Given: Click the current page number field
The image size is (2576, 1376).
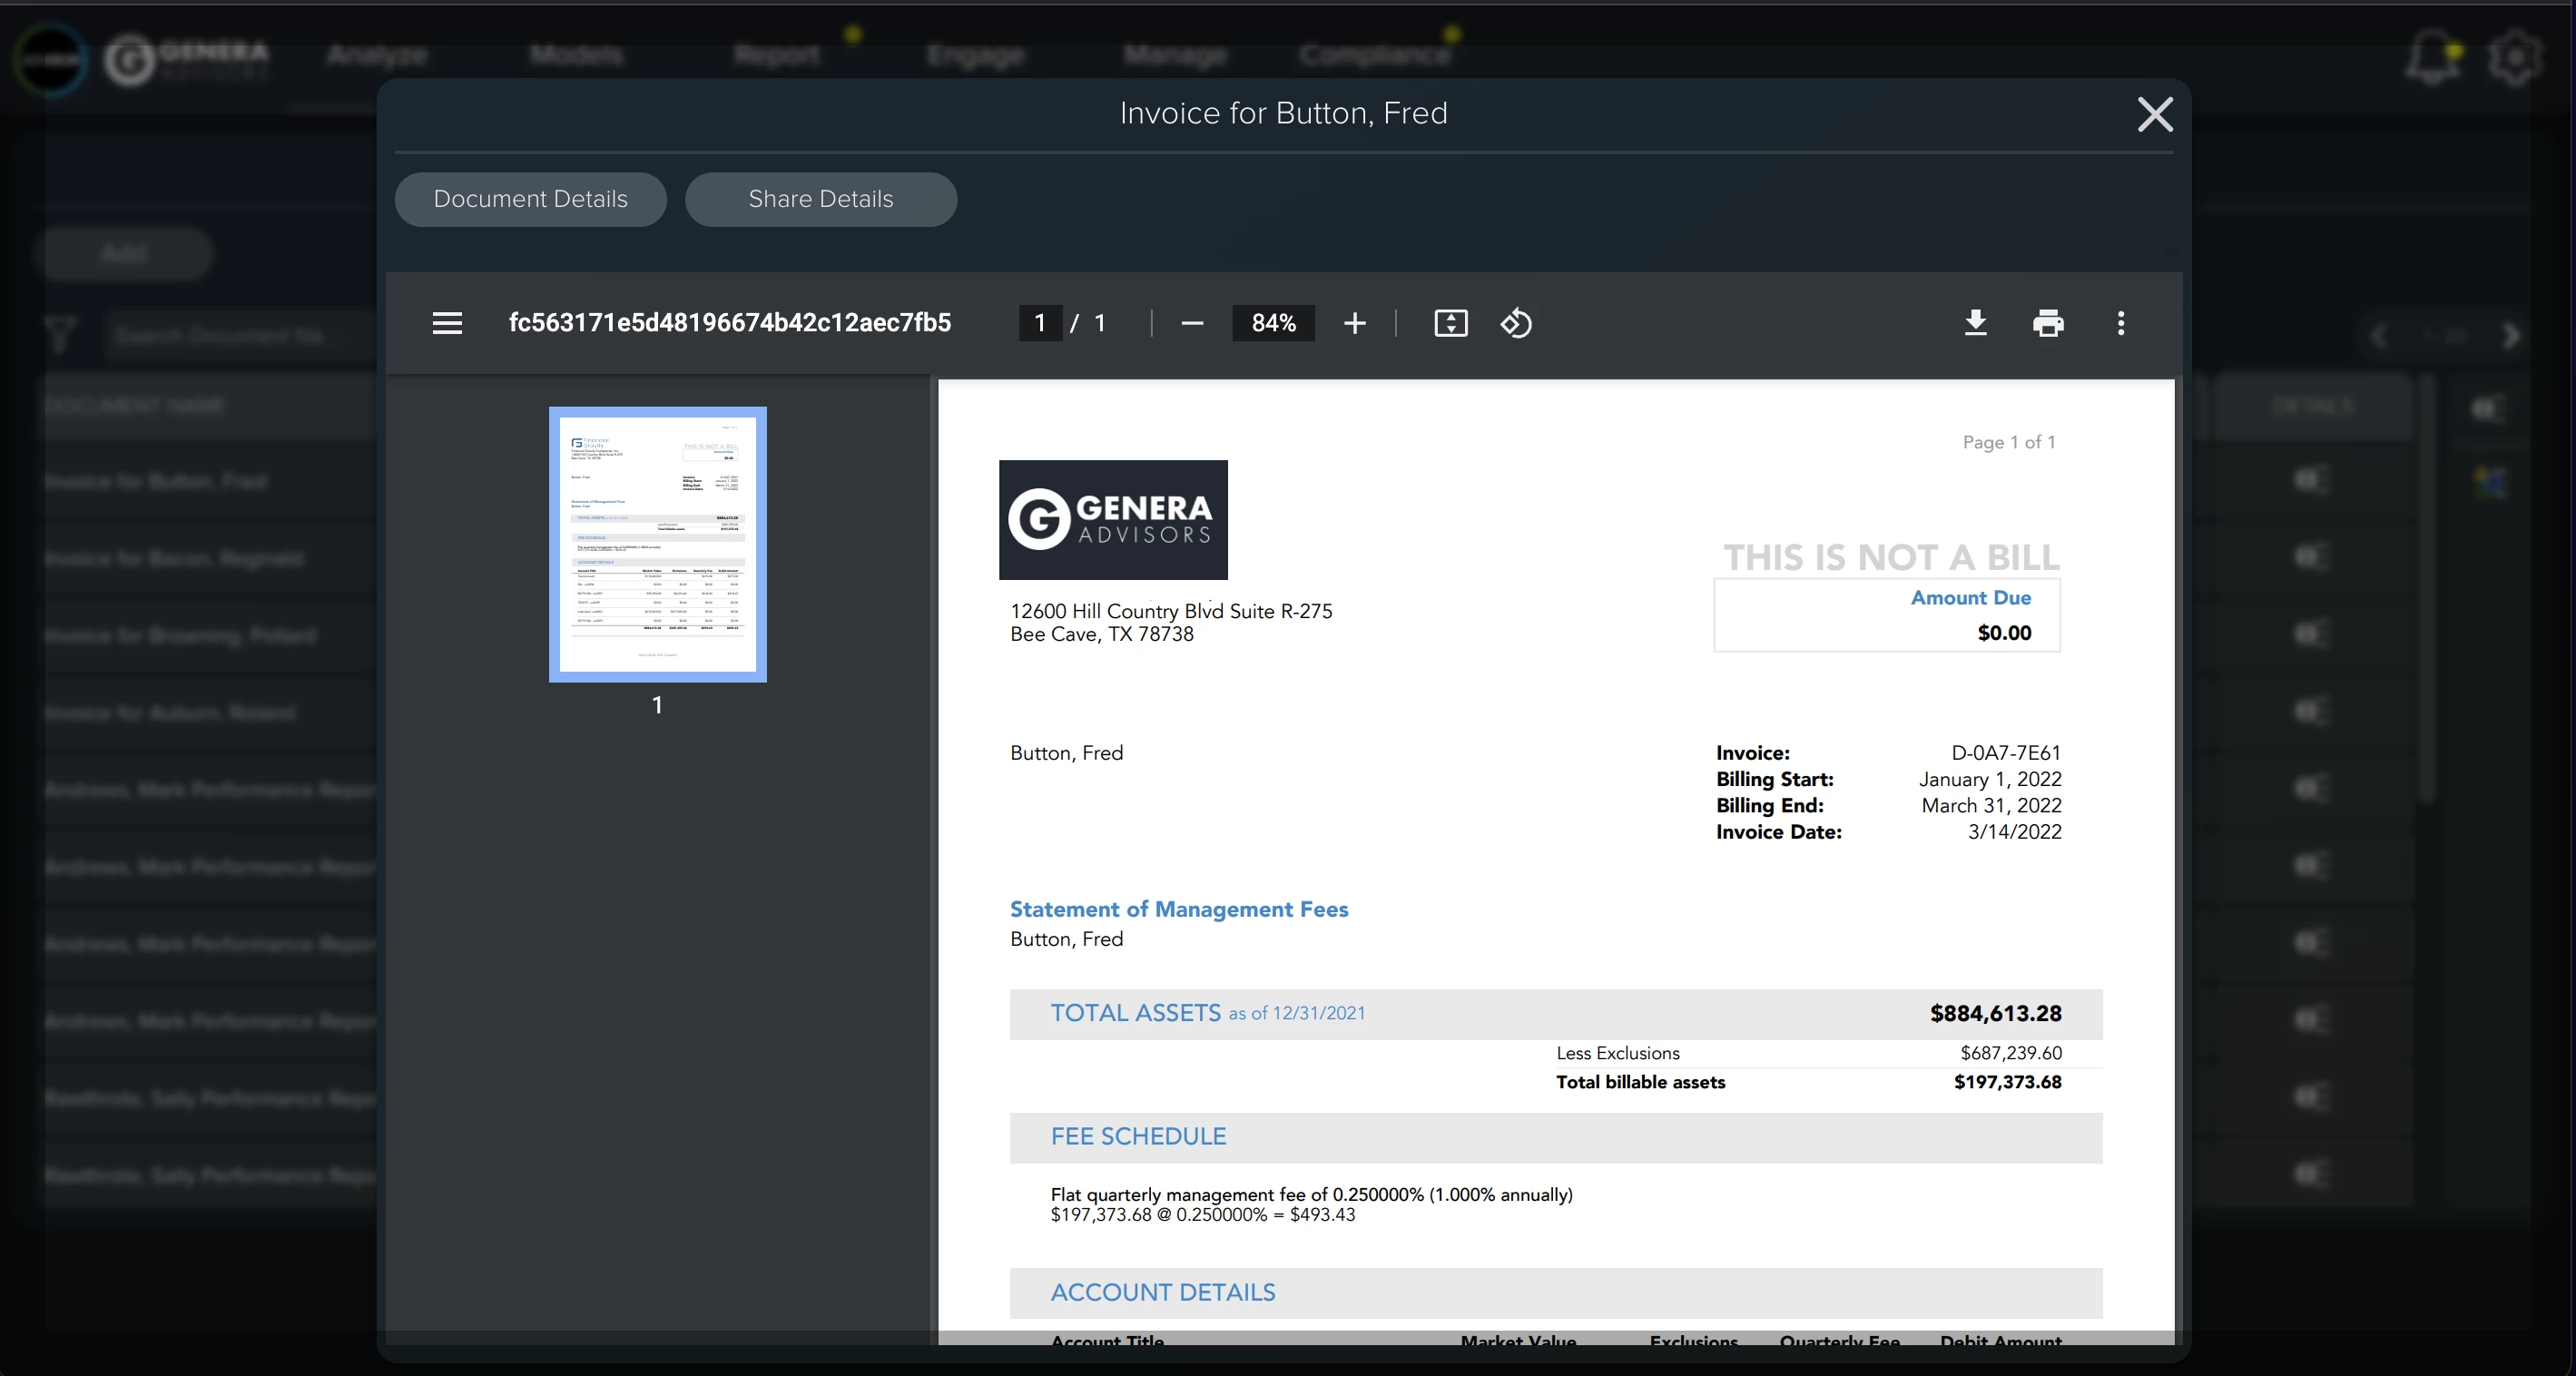Looking at the screenshot, I should (x=1040, y=323).
